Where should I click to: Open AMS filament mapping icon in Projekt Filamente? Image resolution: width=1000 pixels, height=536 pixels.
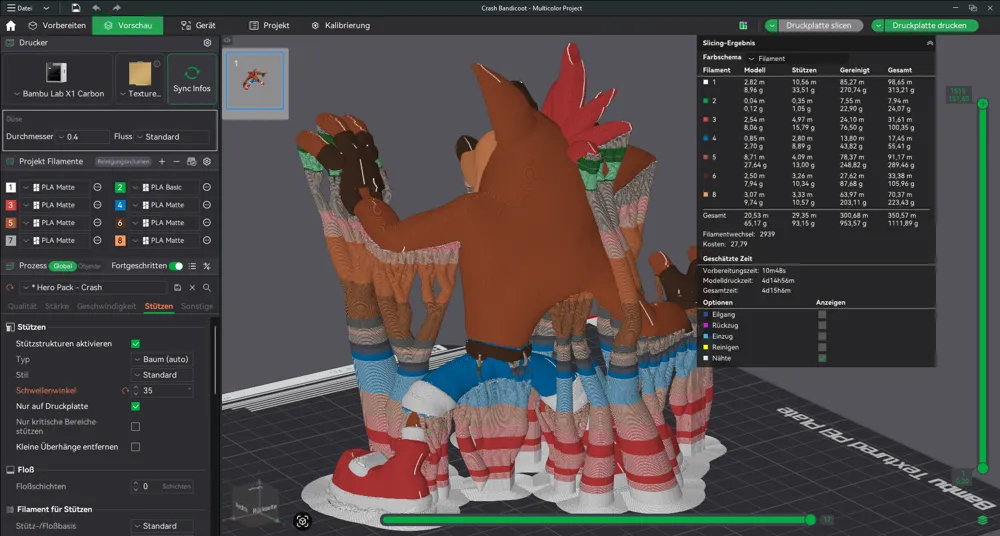(x=191, y=161)
